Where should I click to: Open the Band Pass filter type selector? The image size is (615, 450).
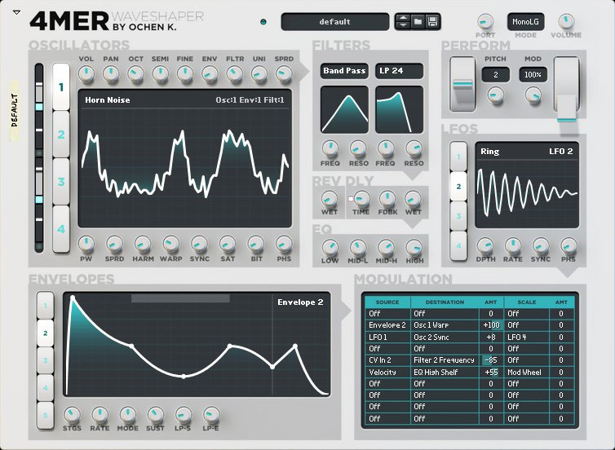click(x=344, y=71)
